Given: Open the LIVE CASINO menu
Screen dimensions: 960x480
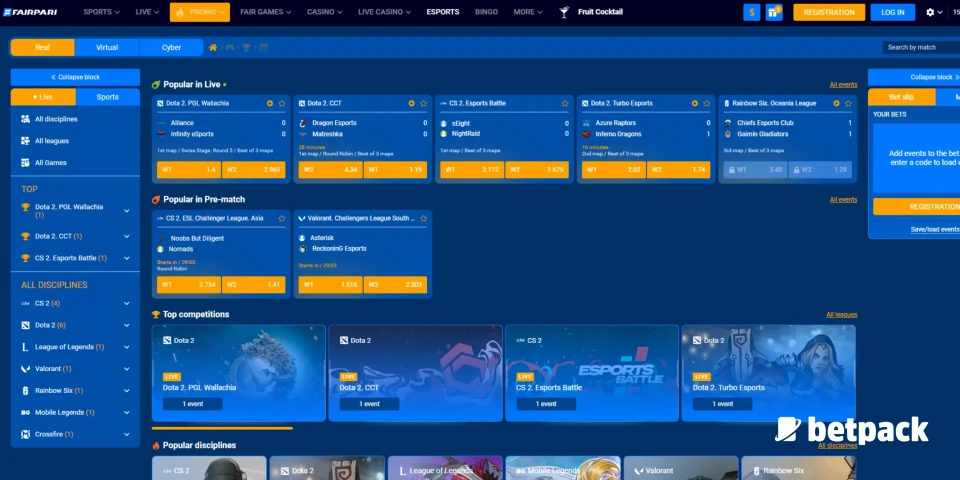Looking at the screenshot, I should tap(384, 12).
